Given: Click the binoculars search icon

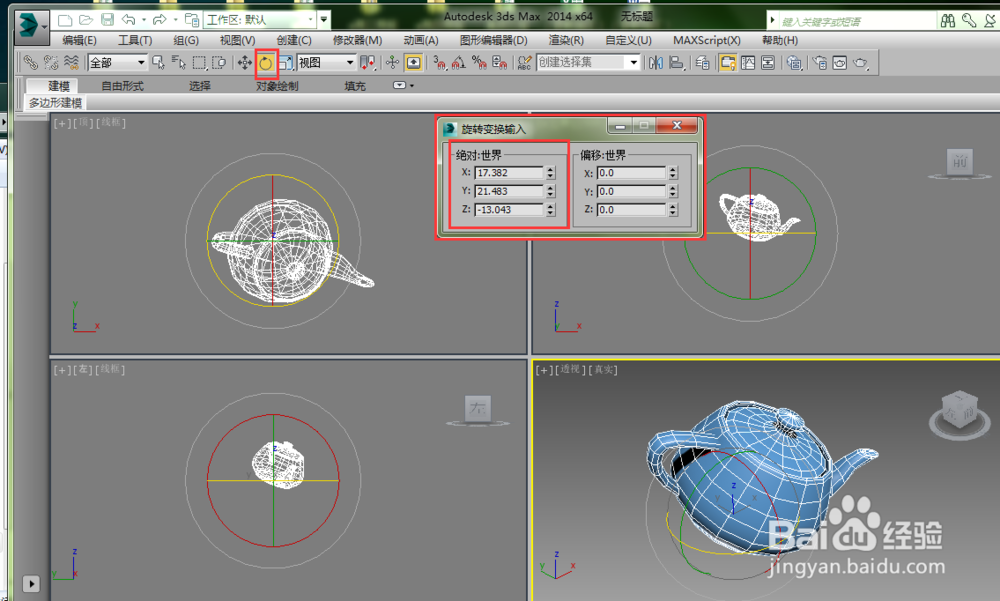Looking at the screenshot, I should tap(948, 21).
